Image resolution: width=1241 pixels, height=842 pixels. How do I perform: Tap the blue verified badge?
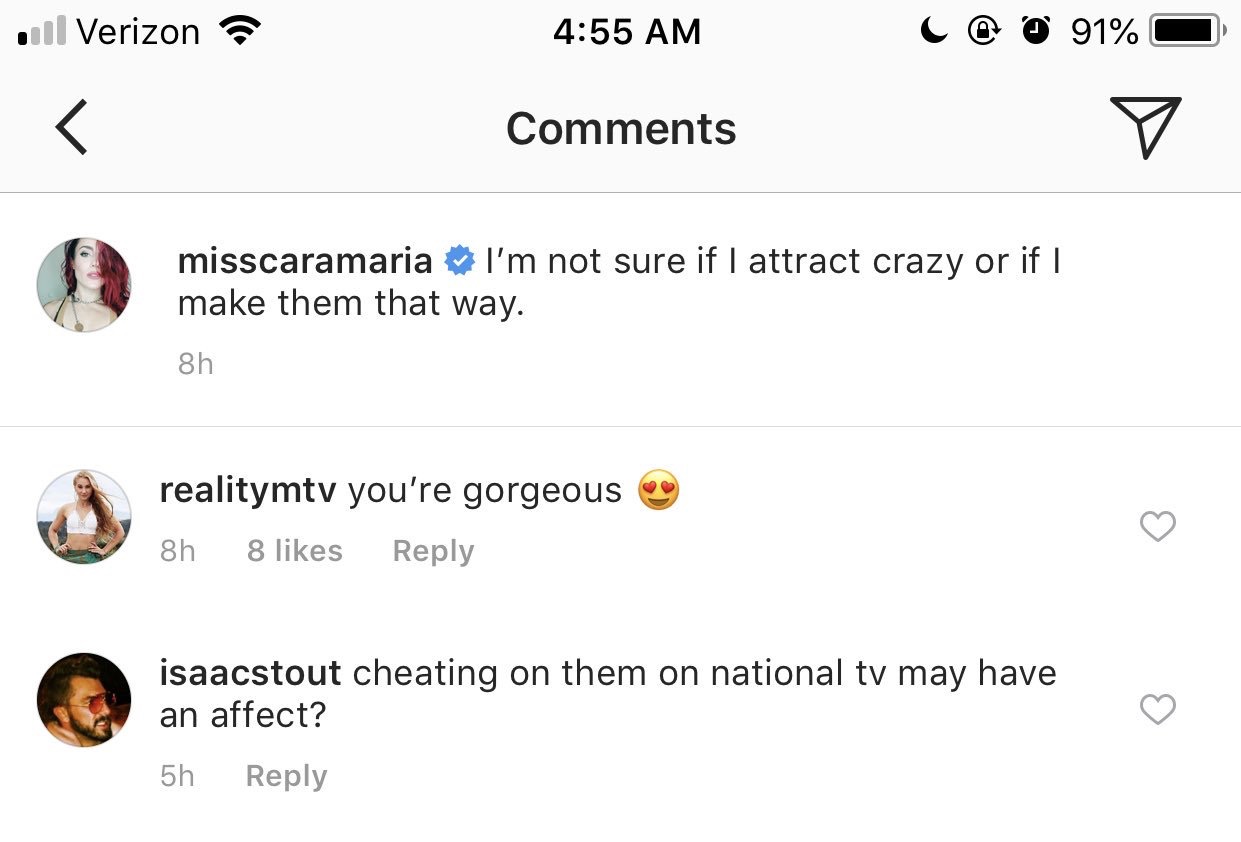coord(459,261)
